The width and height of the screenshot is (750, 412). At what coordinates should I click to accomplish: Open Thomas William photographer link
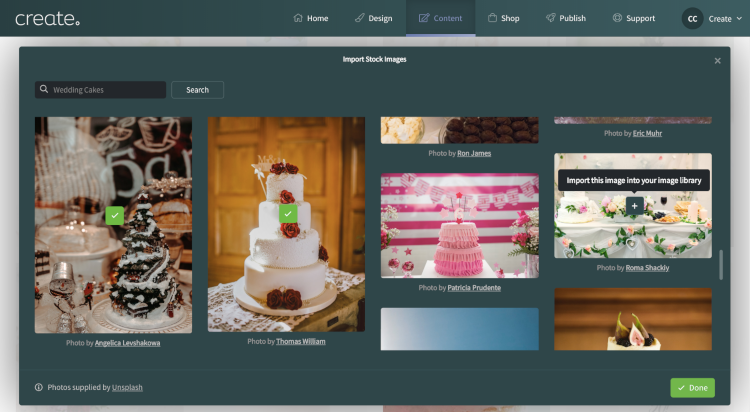300,341
